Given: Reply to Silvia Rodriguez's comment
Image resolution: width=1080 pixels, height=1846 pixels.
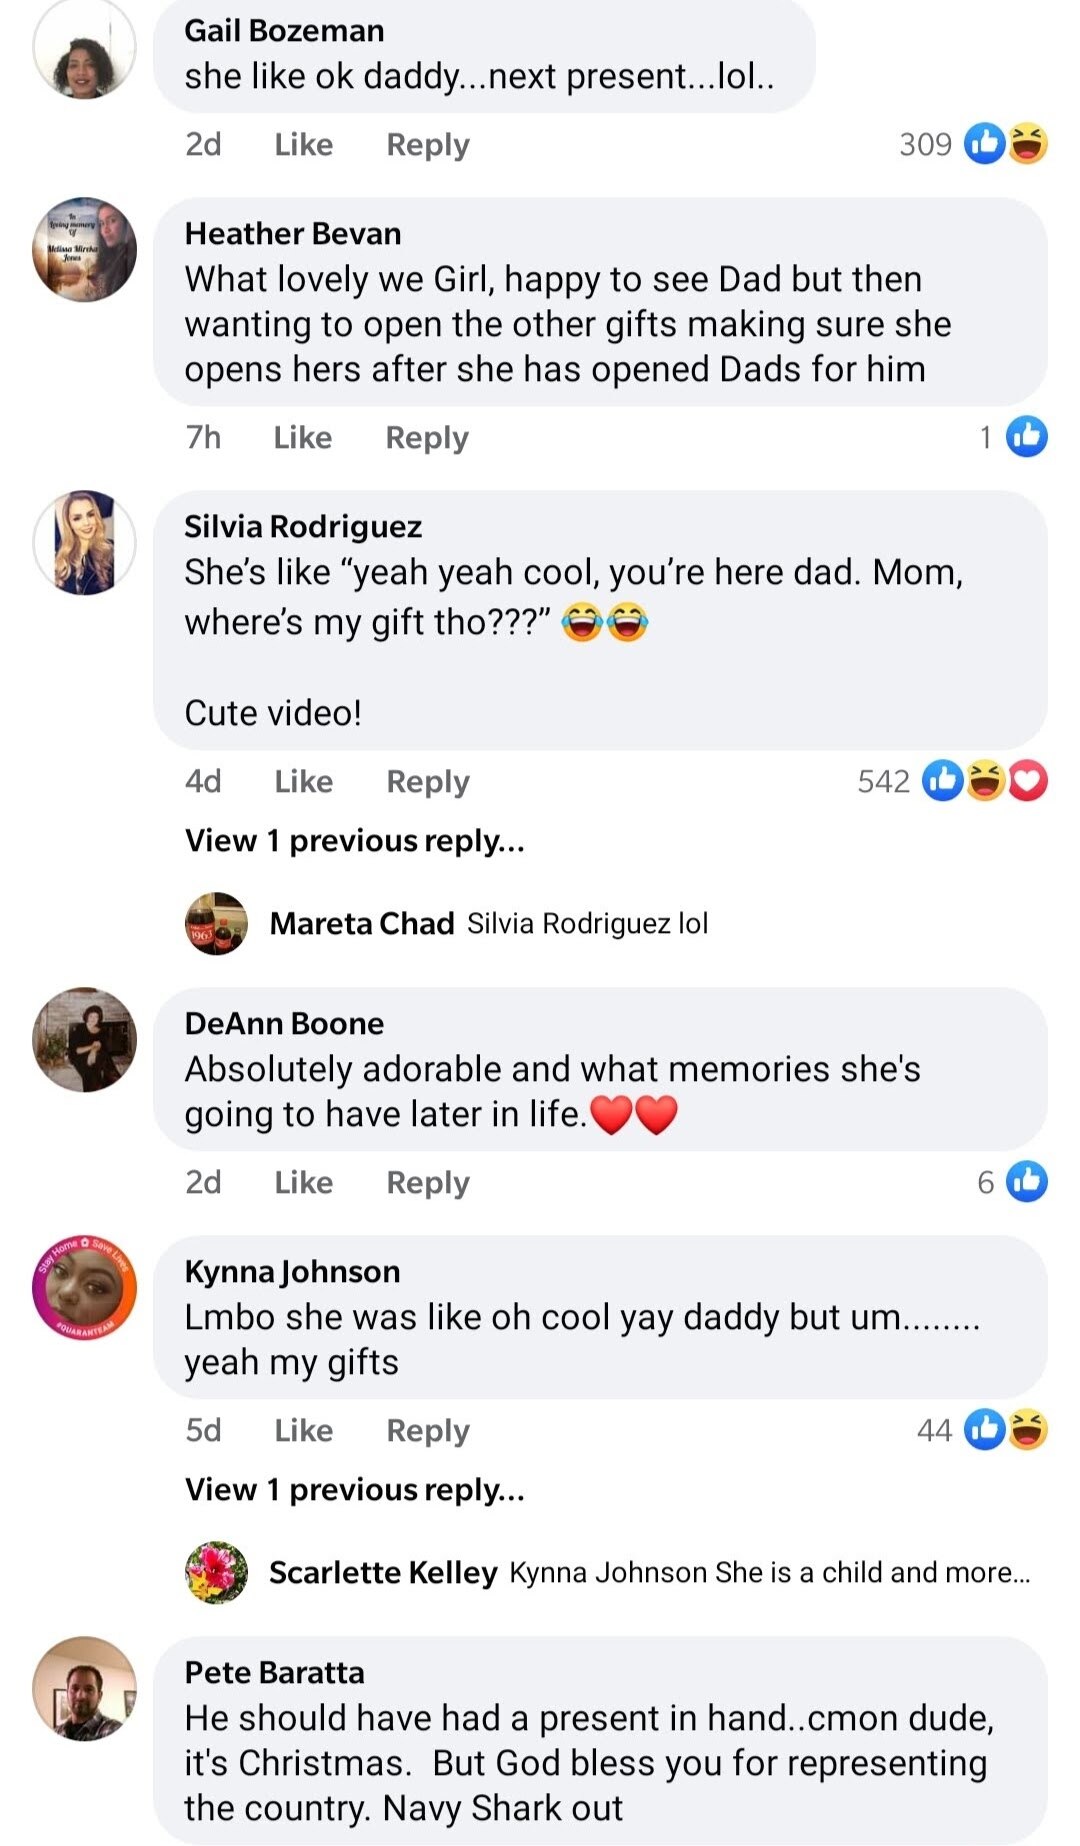Looking at the screenshot, I should point(428,782).
